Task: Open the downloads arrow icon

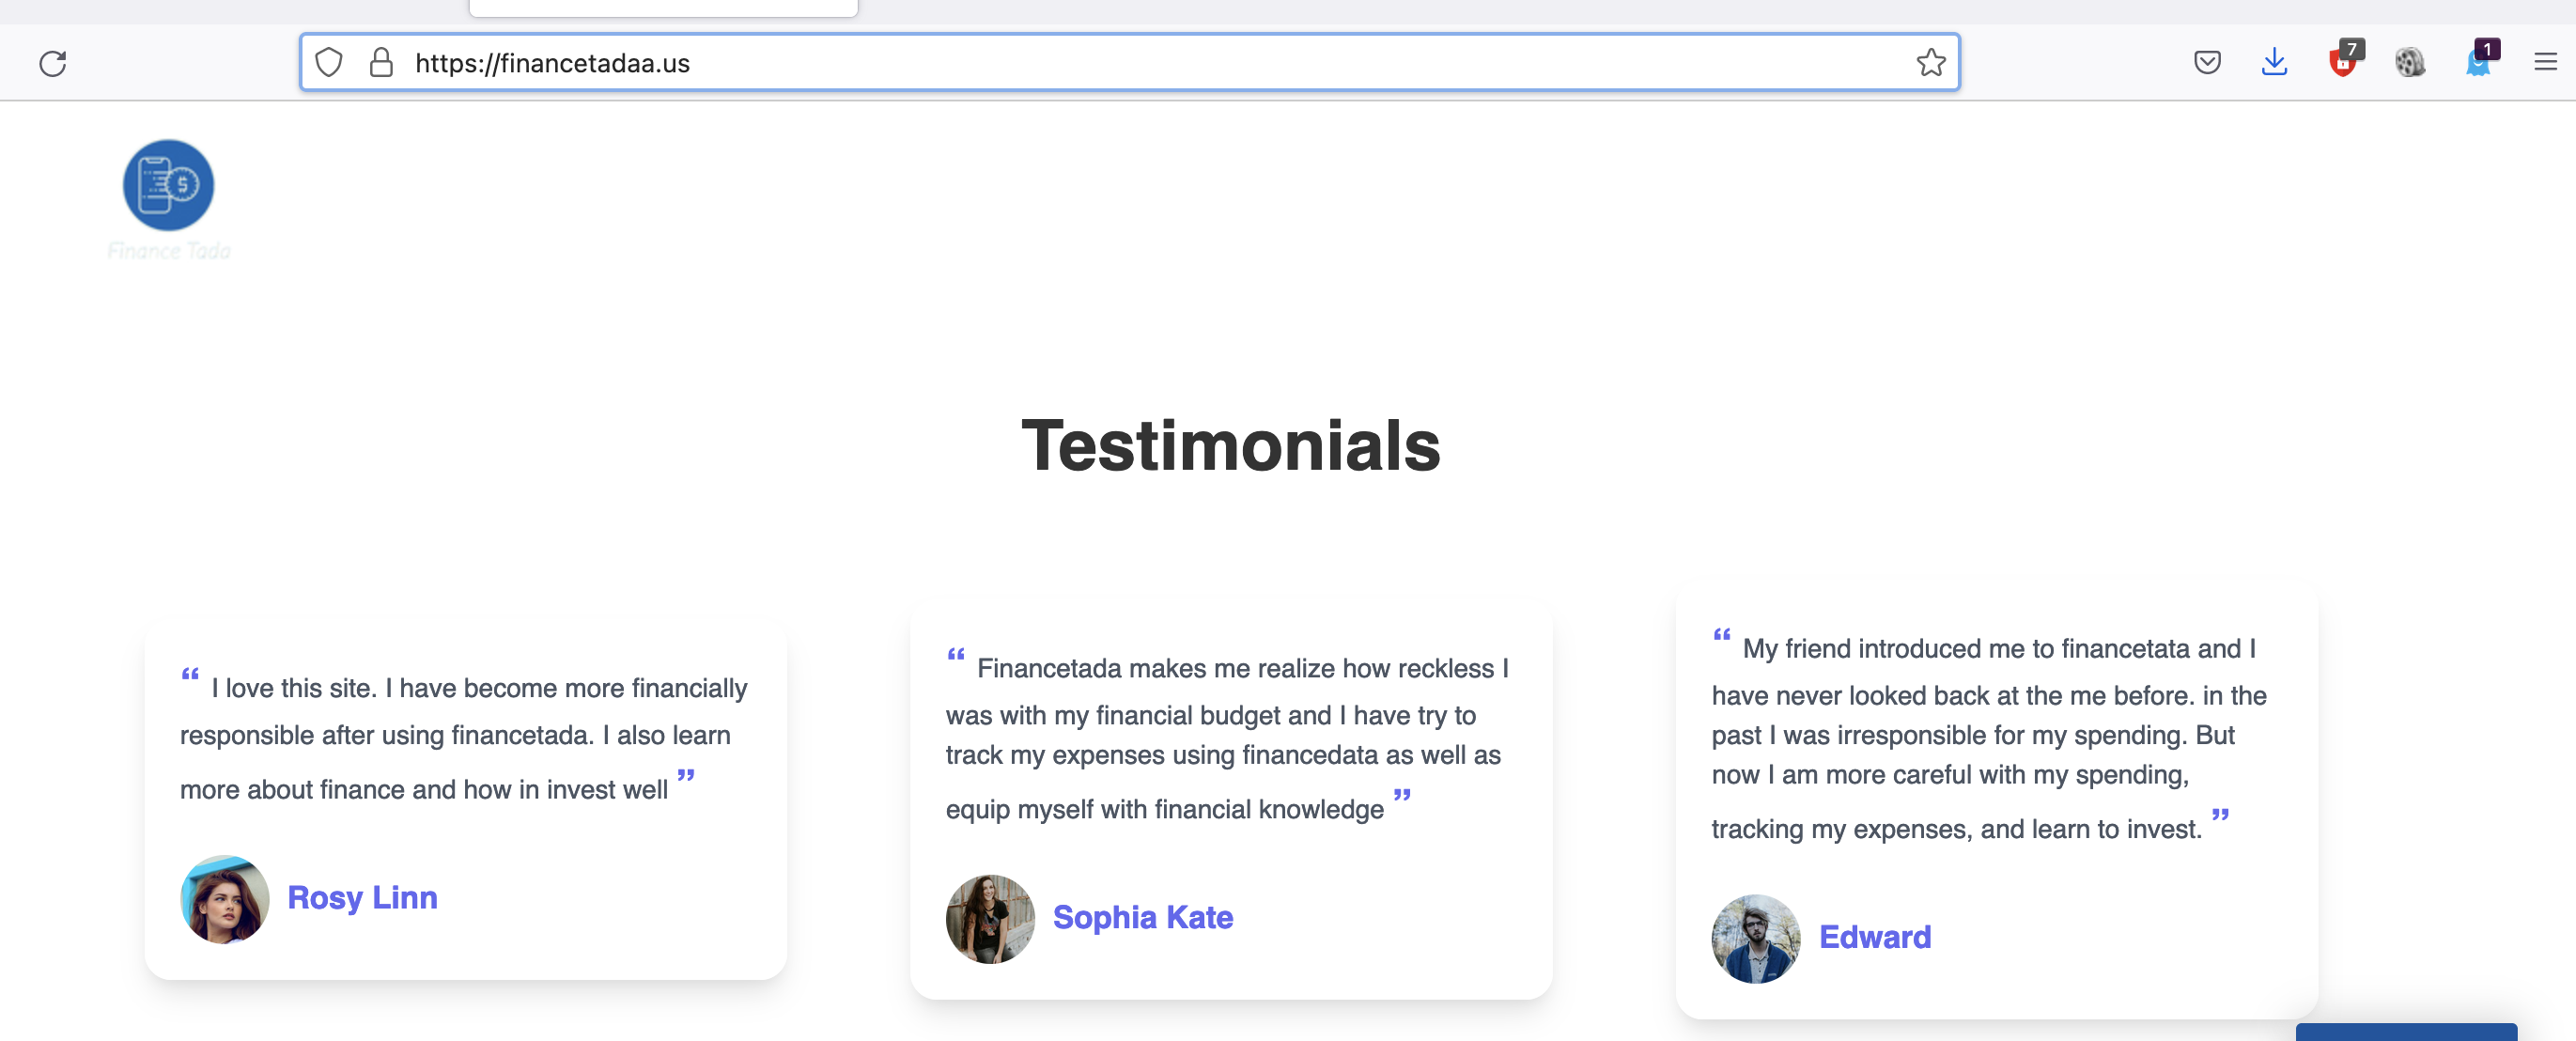Action: tap(2274, 63)
